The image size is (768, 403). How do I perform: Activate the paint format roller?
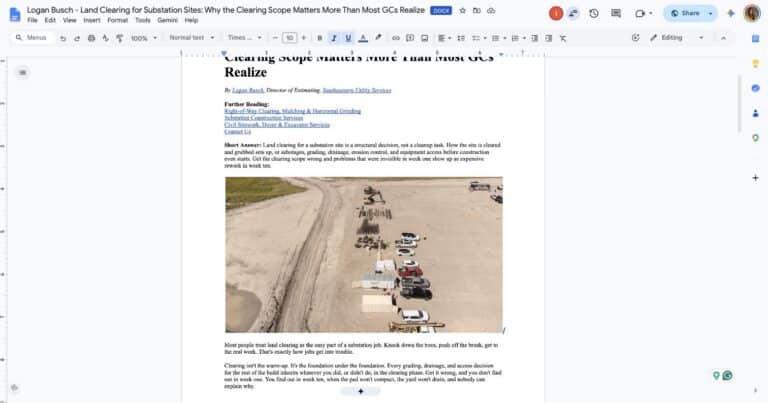point(120,38)
